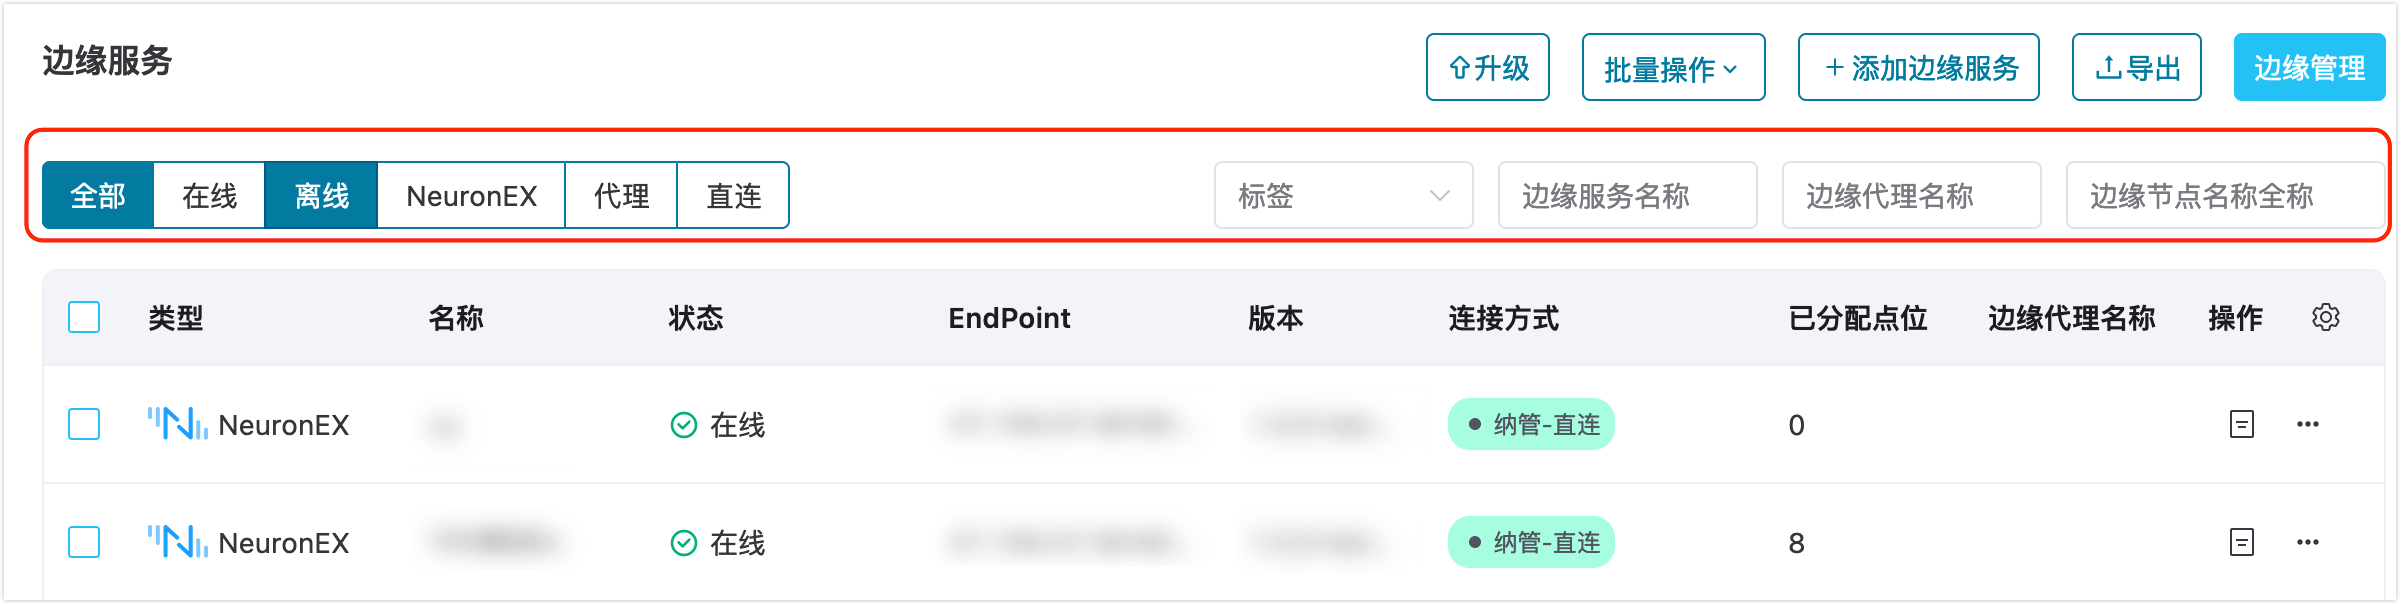
Task: Focus the 边缘服务名称 search field
Action: click(1627, 196)
